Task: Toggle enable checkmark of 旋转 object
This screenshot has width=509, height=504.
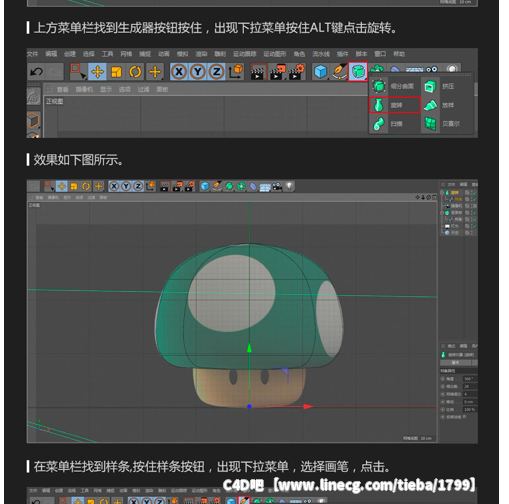Action: tap(474, 193)
